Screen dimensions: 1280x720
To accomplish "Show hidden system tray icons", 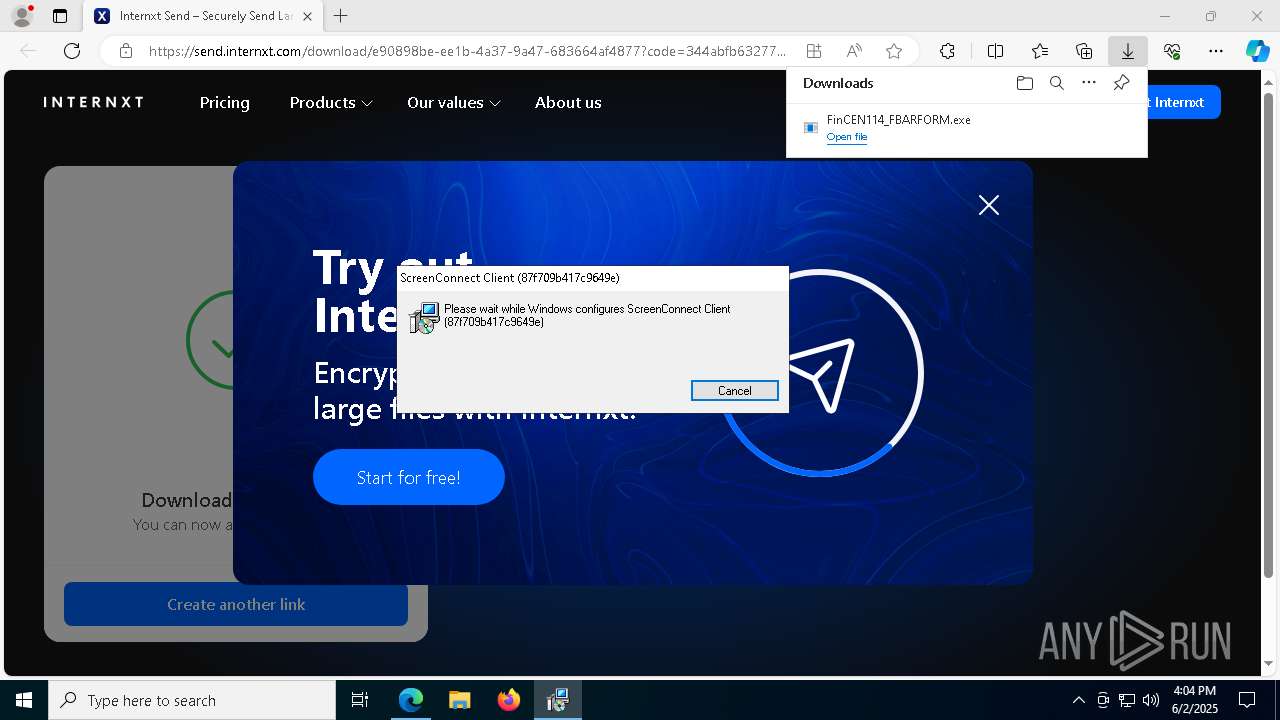I will point(1078,700).
